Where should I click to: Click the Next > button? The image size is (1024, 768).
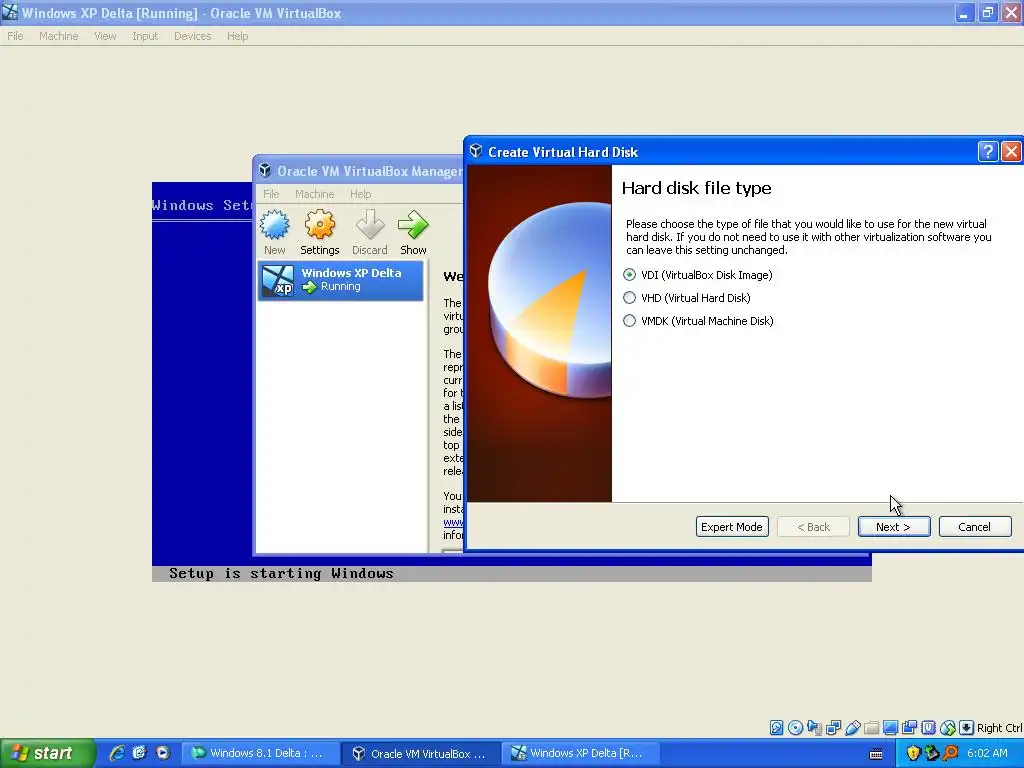(893, 527)
